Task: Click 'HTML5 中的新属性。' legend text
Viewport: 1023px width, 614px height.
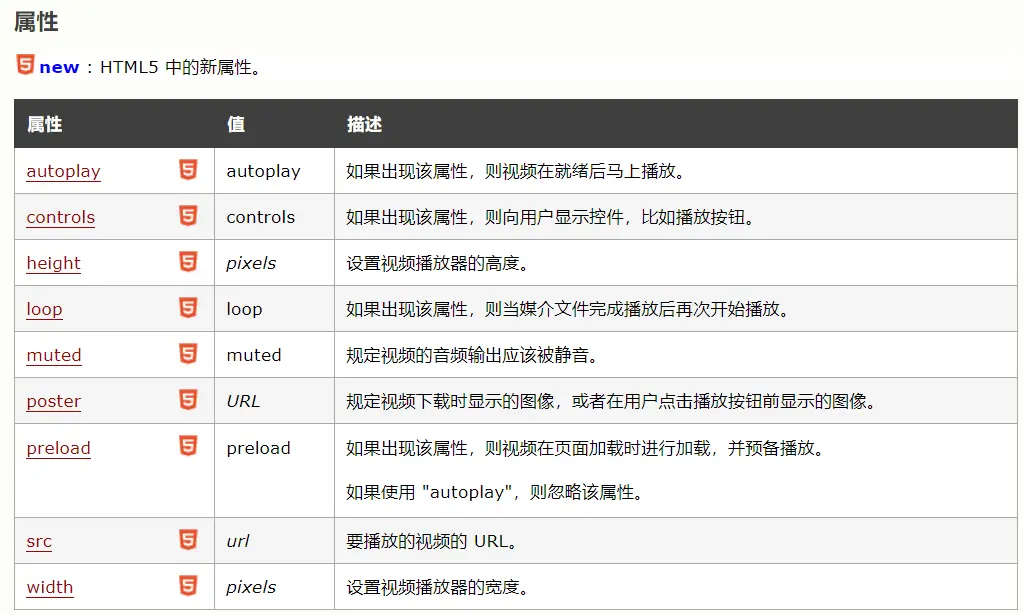Action: (181, 67)
